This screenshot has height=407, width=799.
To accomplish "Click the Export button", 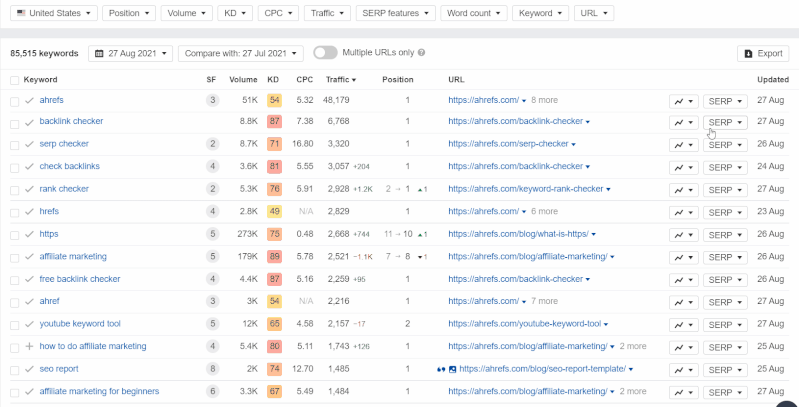I will 762,53.
